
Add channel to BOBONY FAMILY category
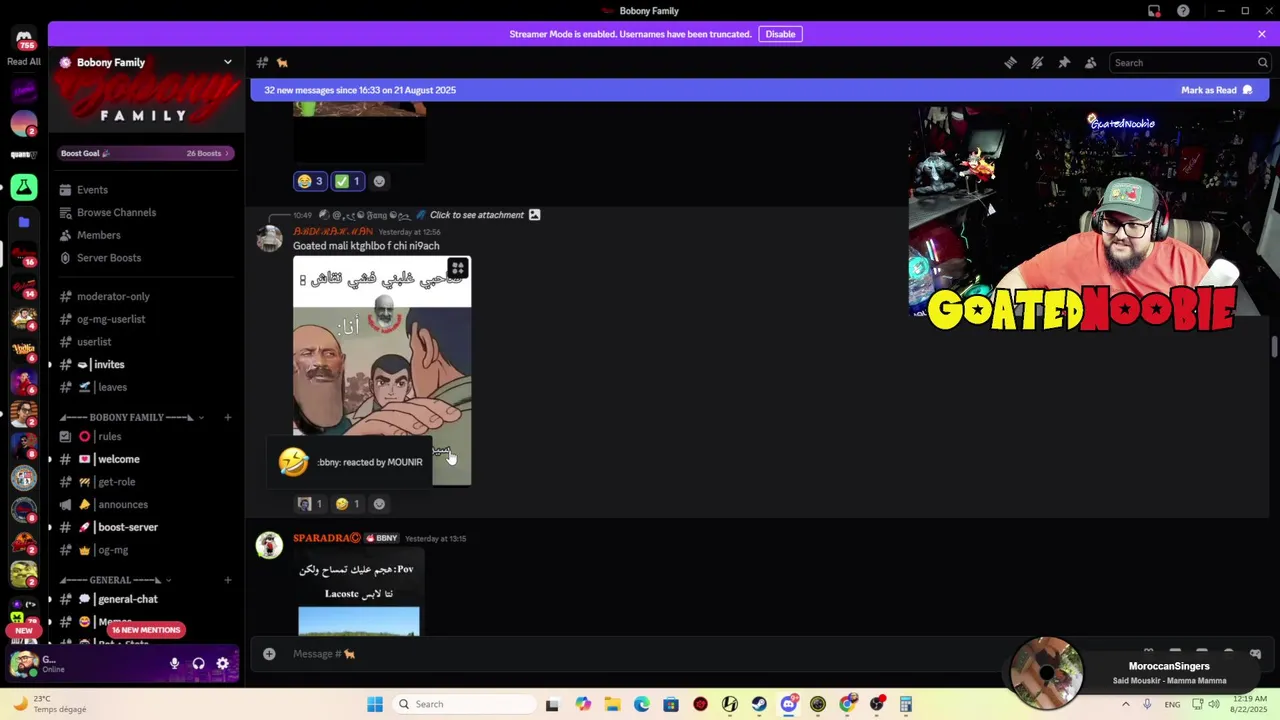click(x=228, y=417)
